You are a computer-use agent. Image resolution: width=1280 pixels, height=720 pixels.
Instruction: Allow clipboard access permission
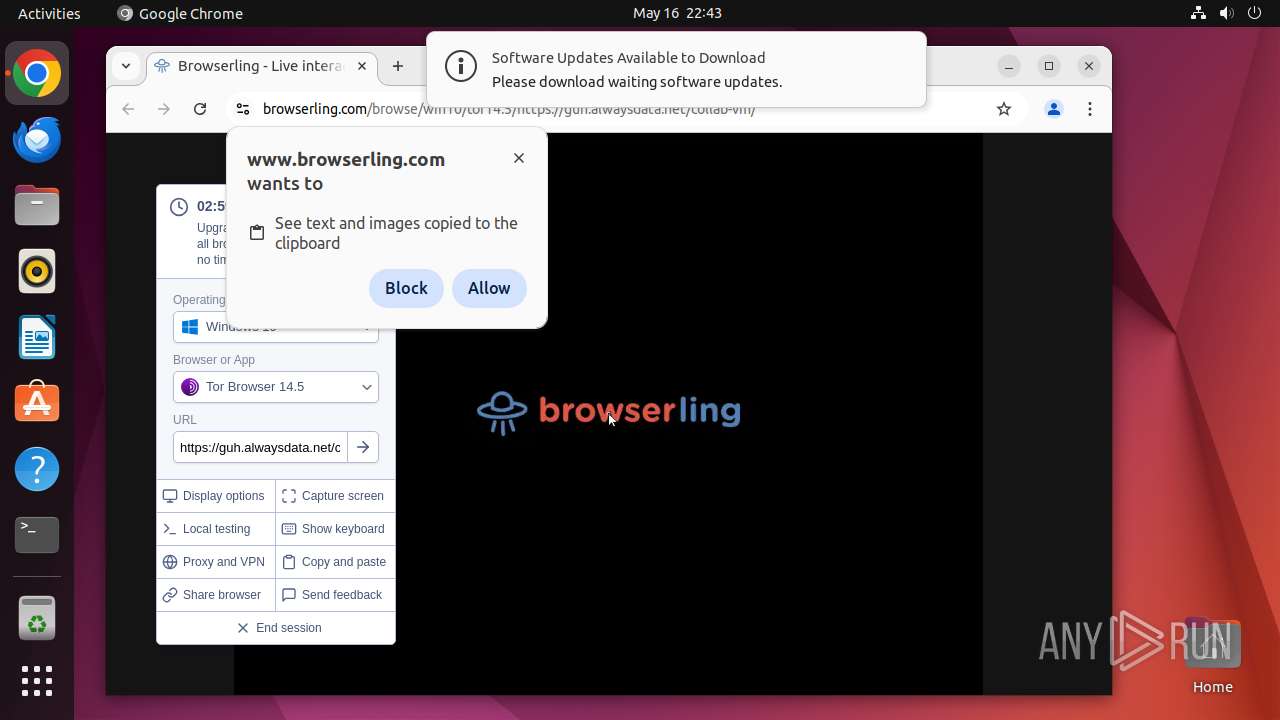point(489,288)
